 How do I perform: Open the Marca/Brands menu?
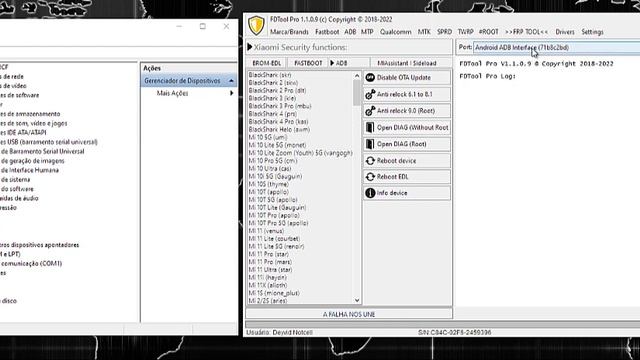289,32
